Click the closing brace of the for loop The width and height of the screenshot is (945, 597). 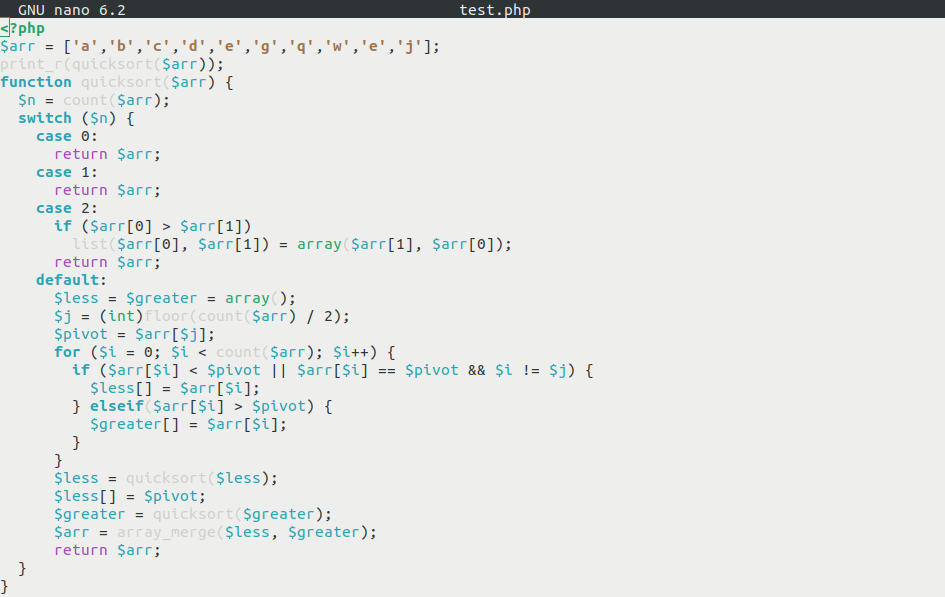tap(58, 461)
